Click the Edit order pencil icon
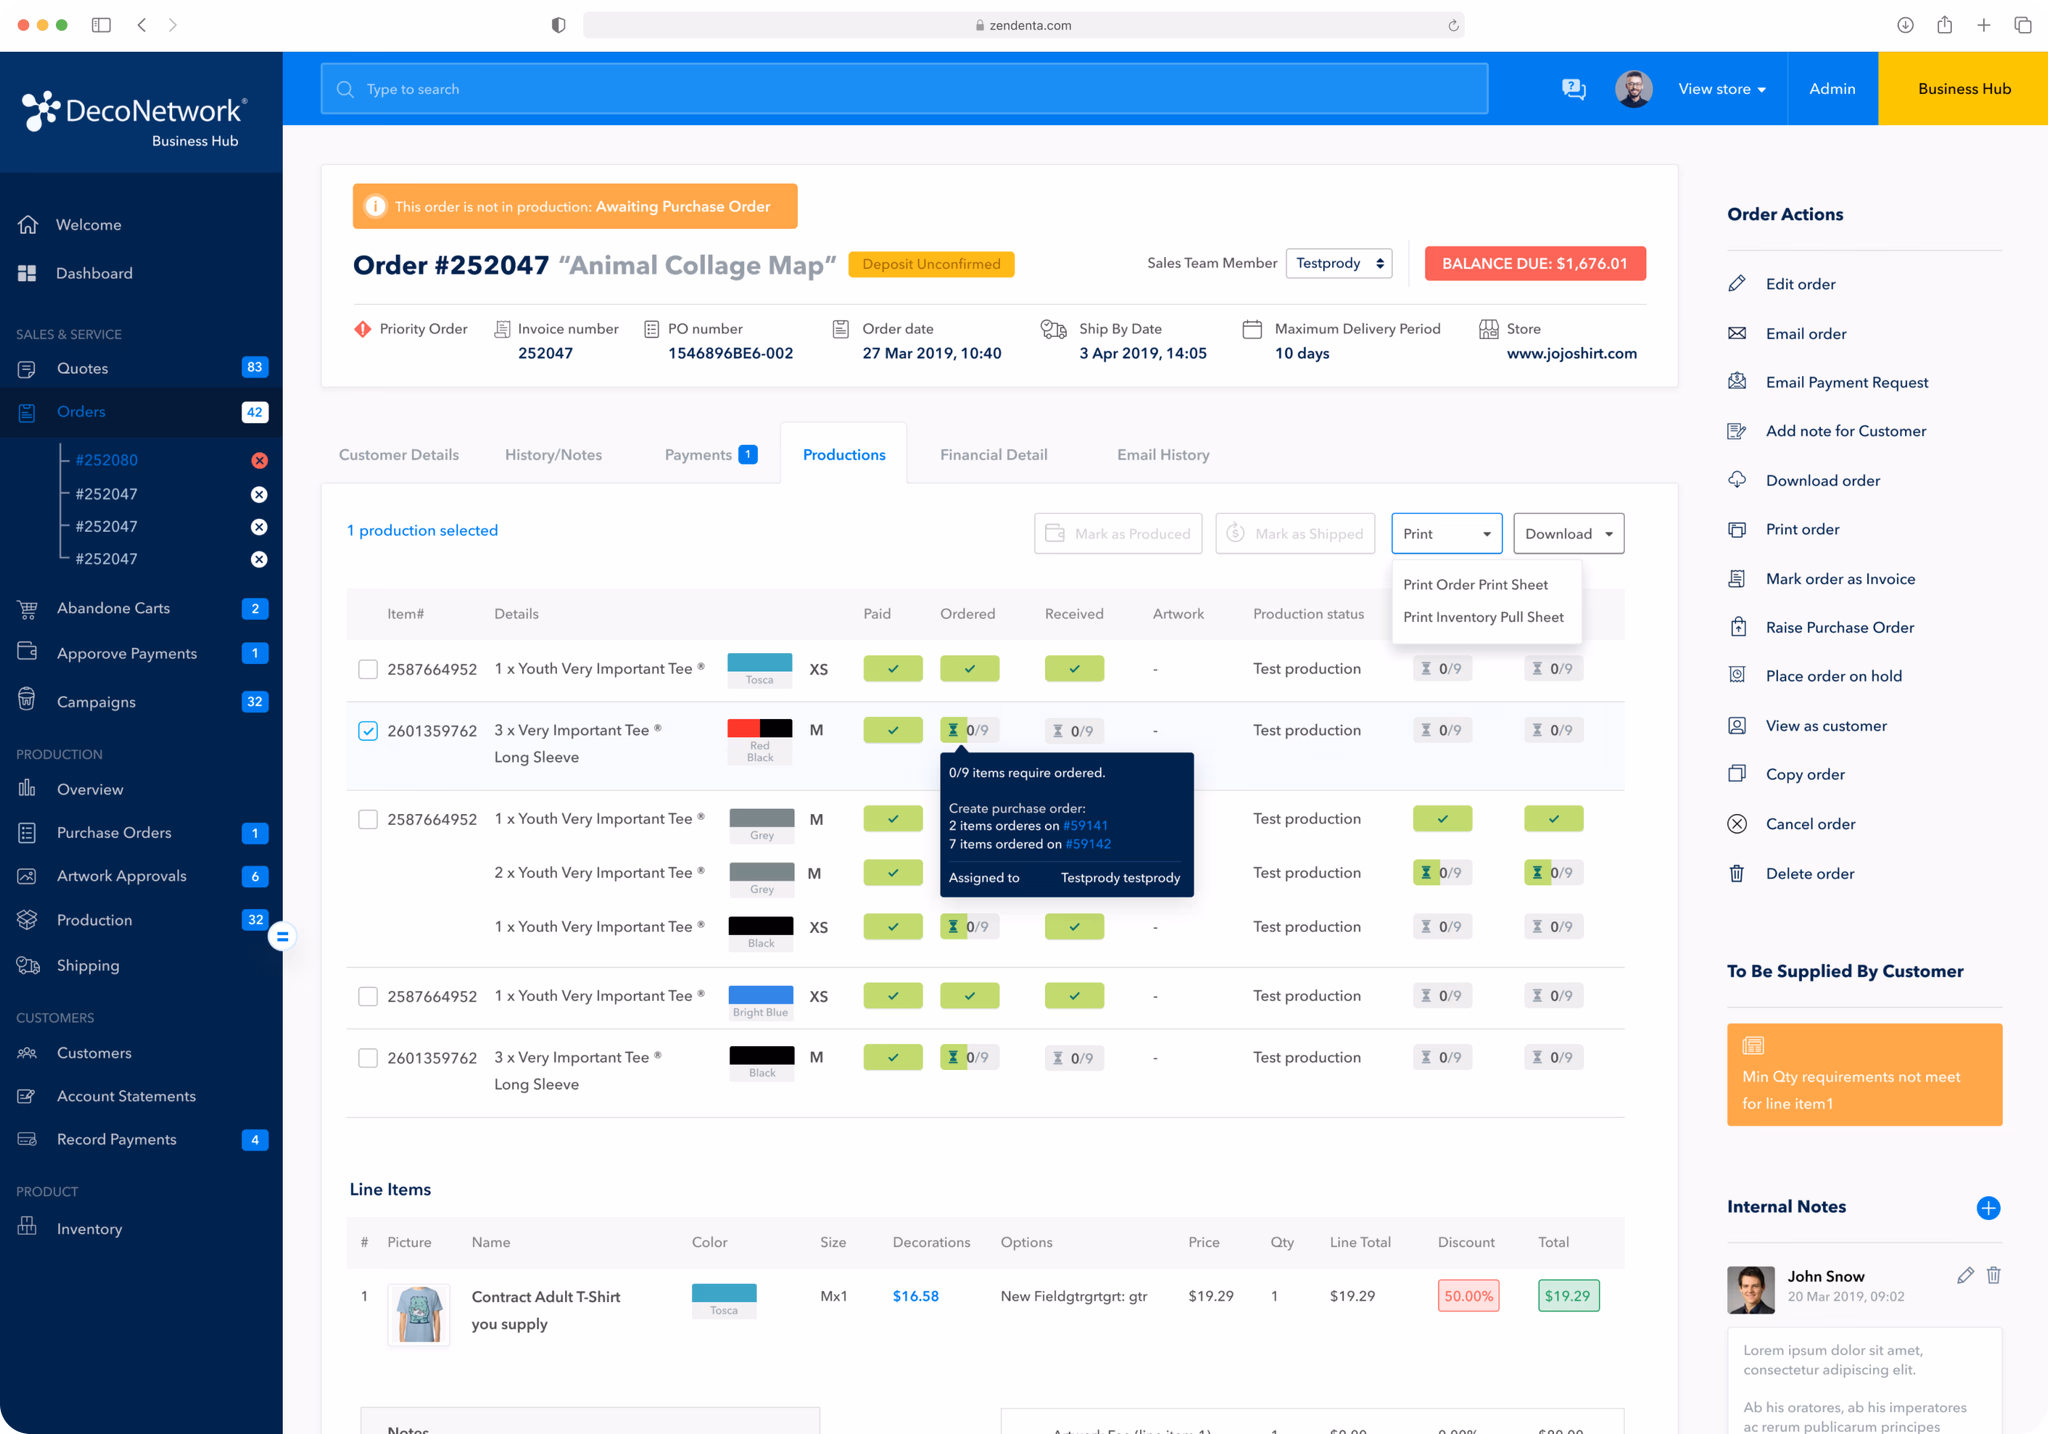This screenshot has height=1434, width=2048. click(1737, 284)
